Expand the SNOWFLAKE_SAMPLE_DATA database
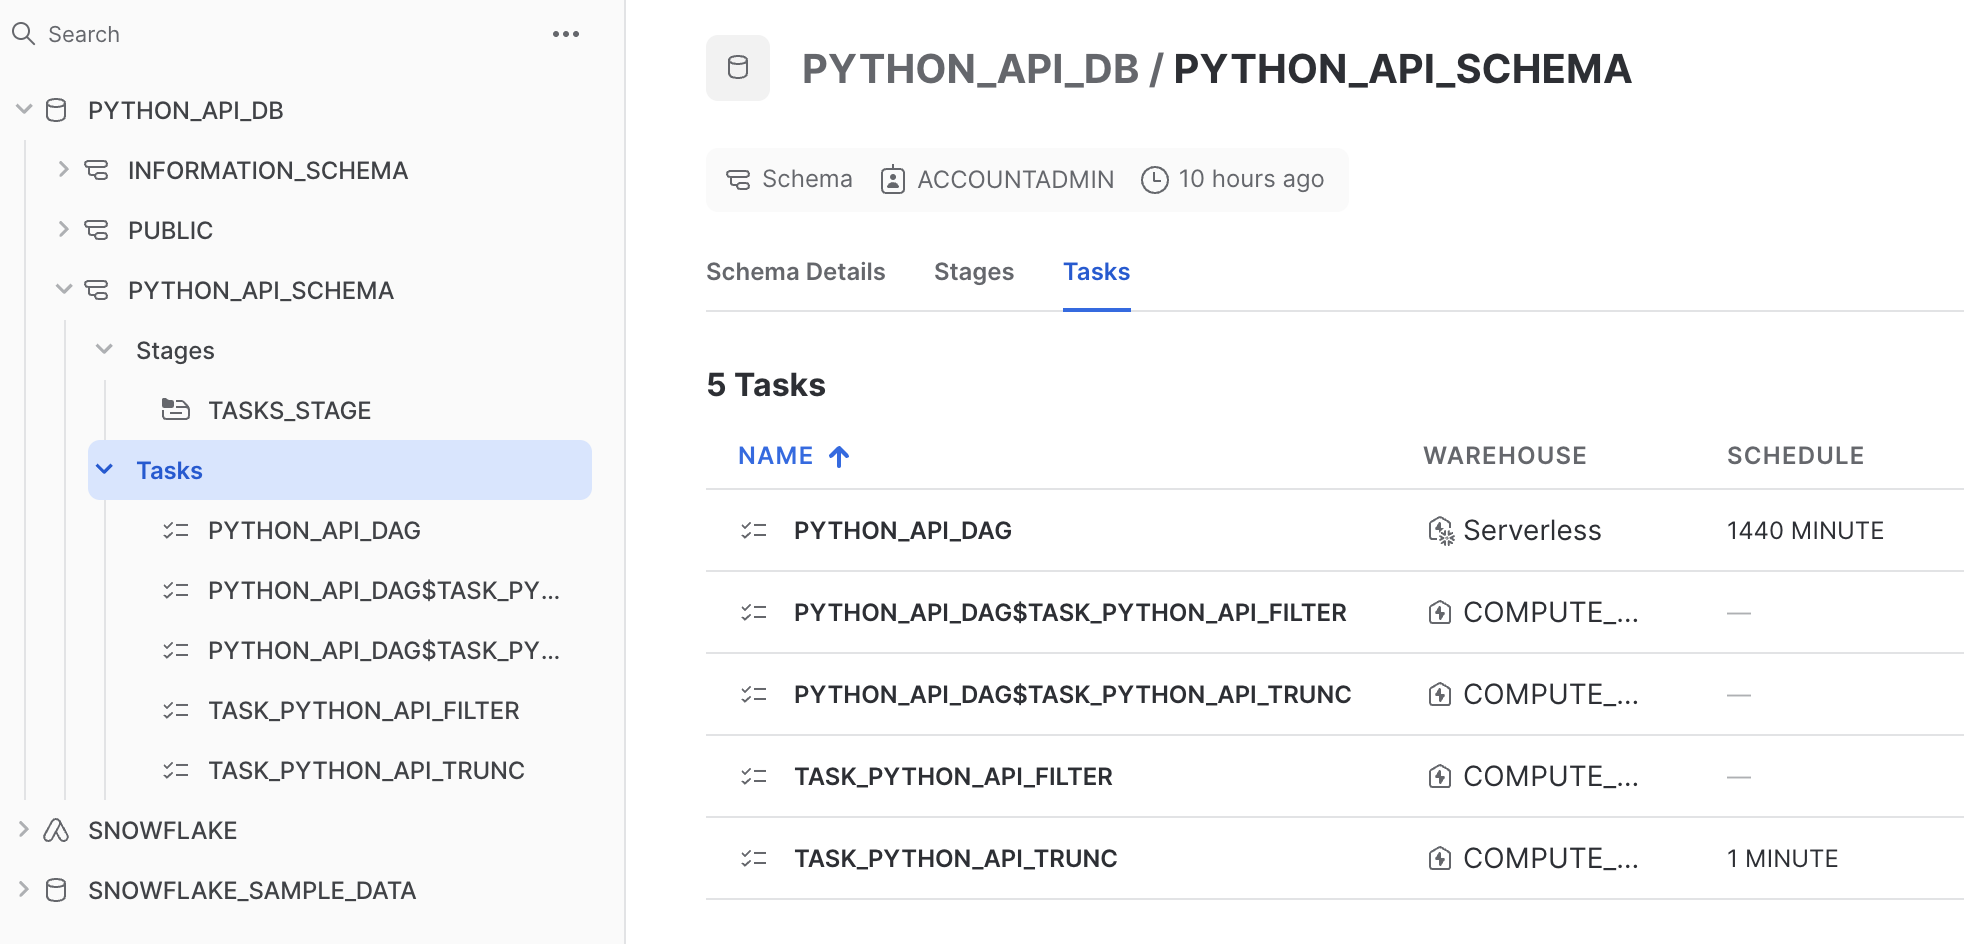 24,890
